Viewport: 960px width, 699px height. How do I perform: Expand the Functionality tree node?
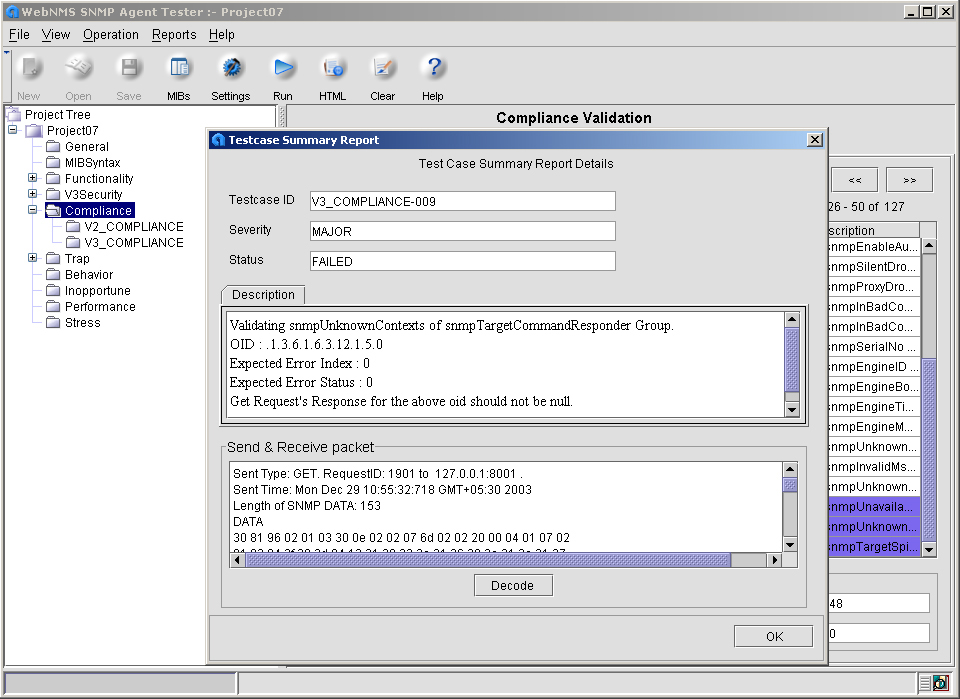(x=32, y=178)
